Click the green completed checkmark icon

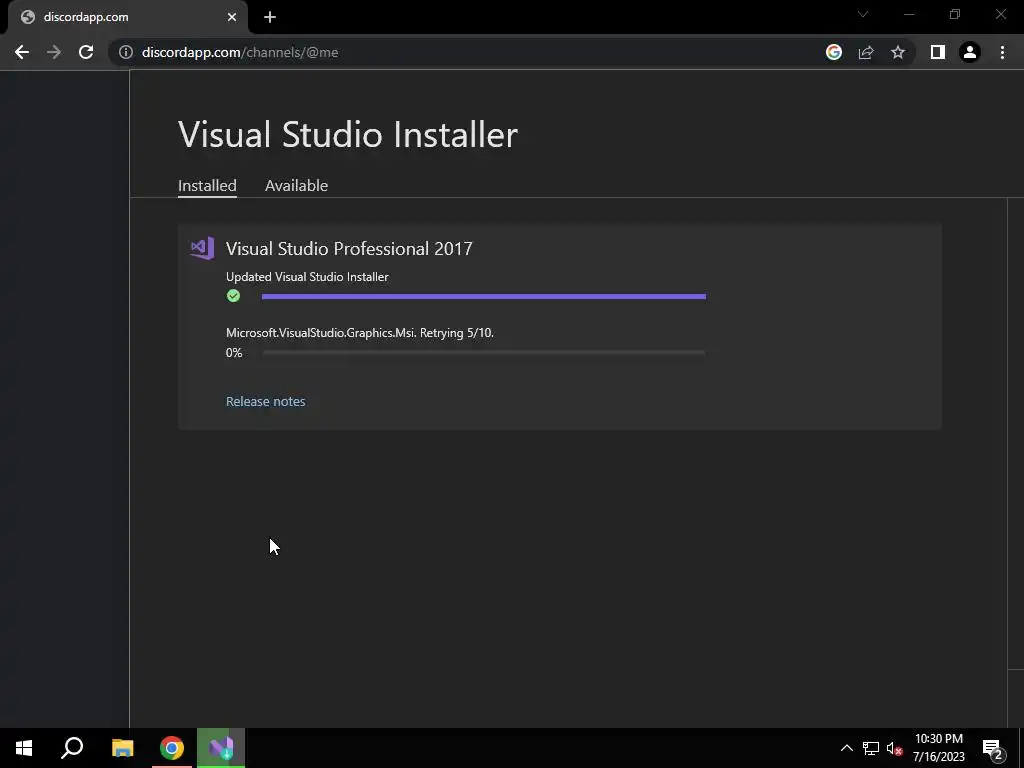(x=233, y=296)
